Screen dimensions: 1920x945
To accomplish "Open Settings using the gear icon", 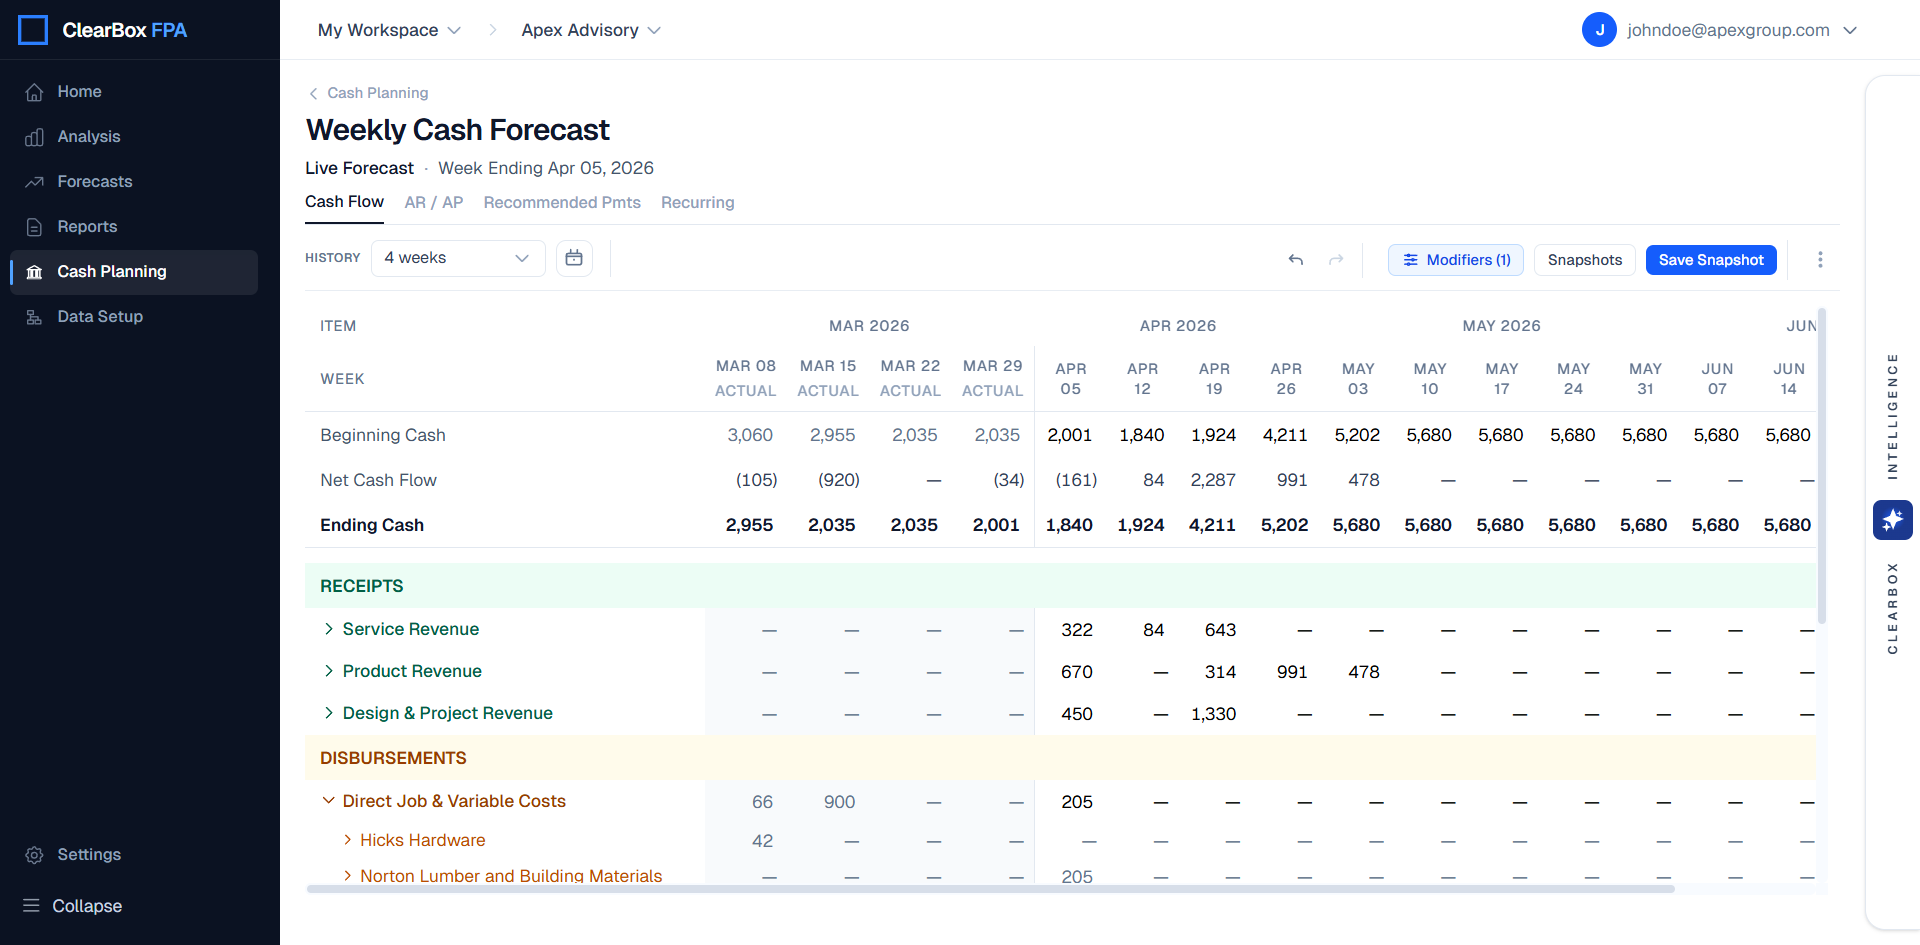I will 33,854.
